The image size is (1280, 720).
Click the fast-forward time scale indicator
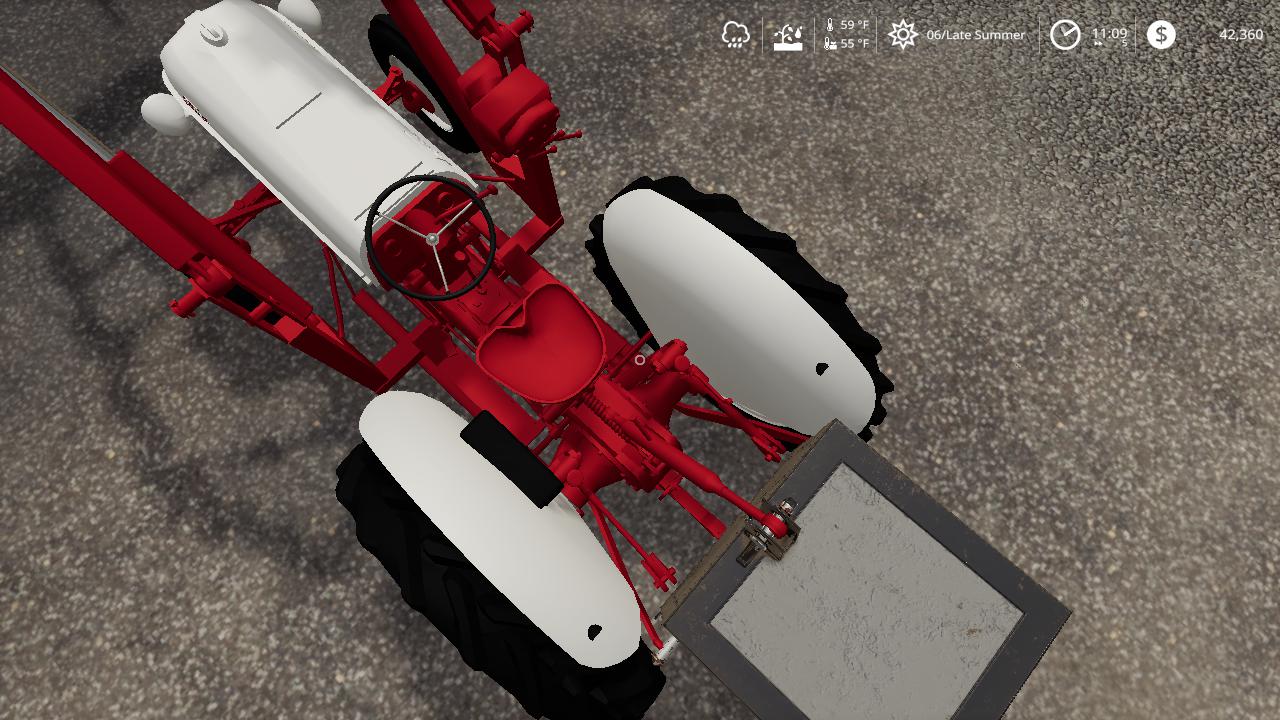point(1098,45)
